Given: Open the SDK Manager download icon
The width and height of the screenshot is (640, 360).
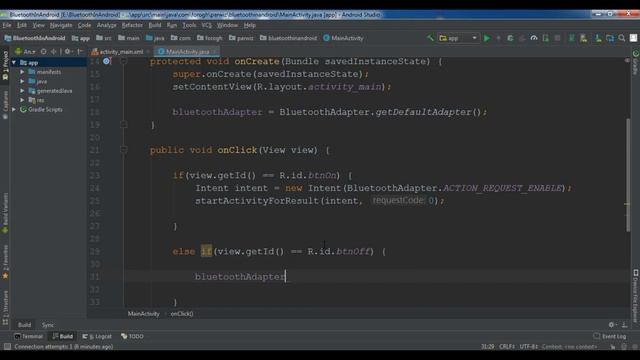Looking at the screenshot, I should tap(598, 38).
